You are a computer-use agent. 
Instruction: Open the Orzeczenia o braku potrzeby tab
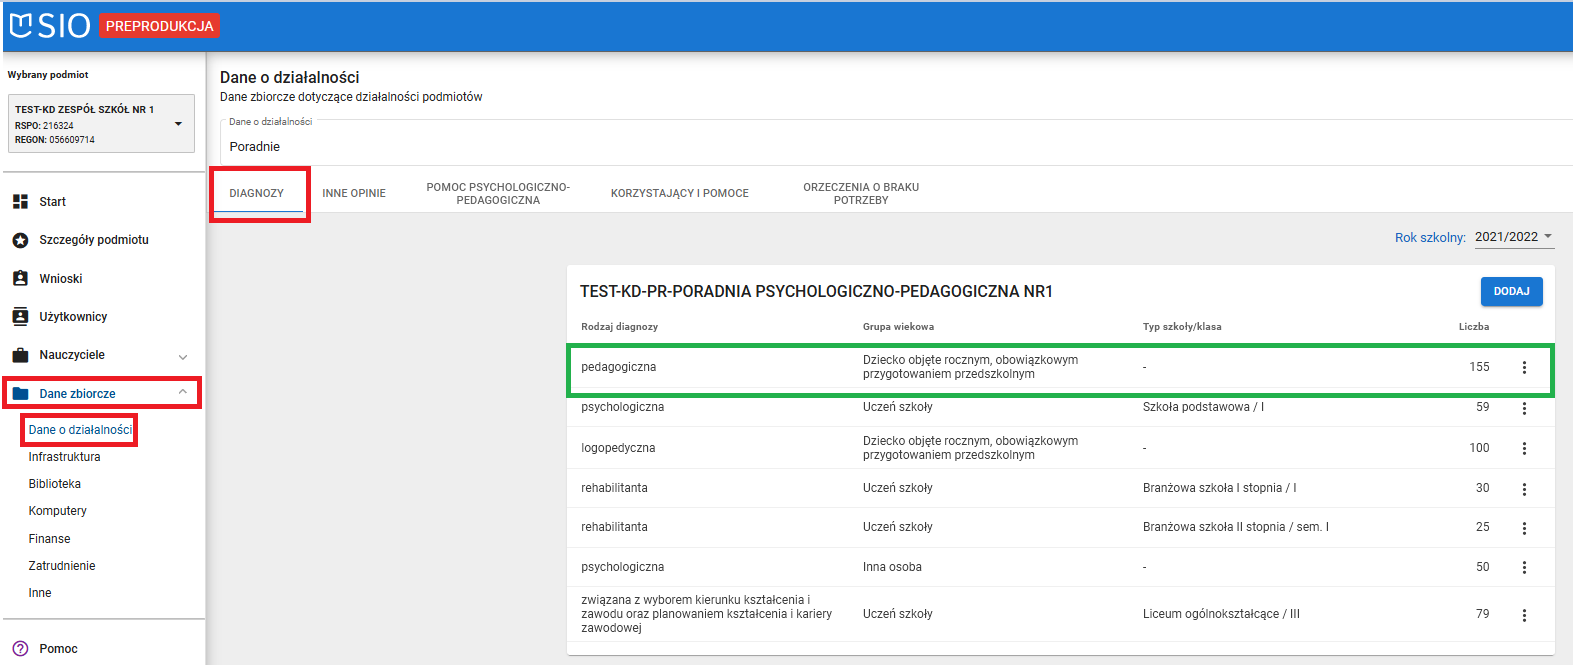(x=861, y=193)
